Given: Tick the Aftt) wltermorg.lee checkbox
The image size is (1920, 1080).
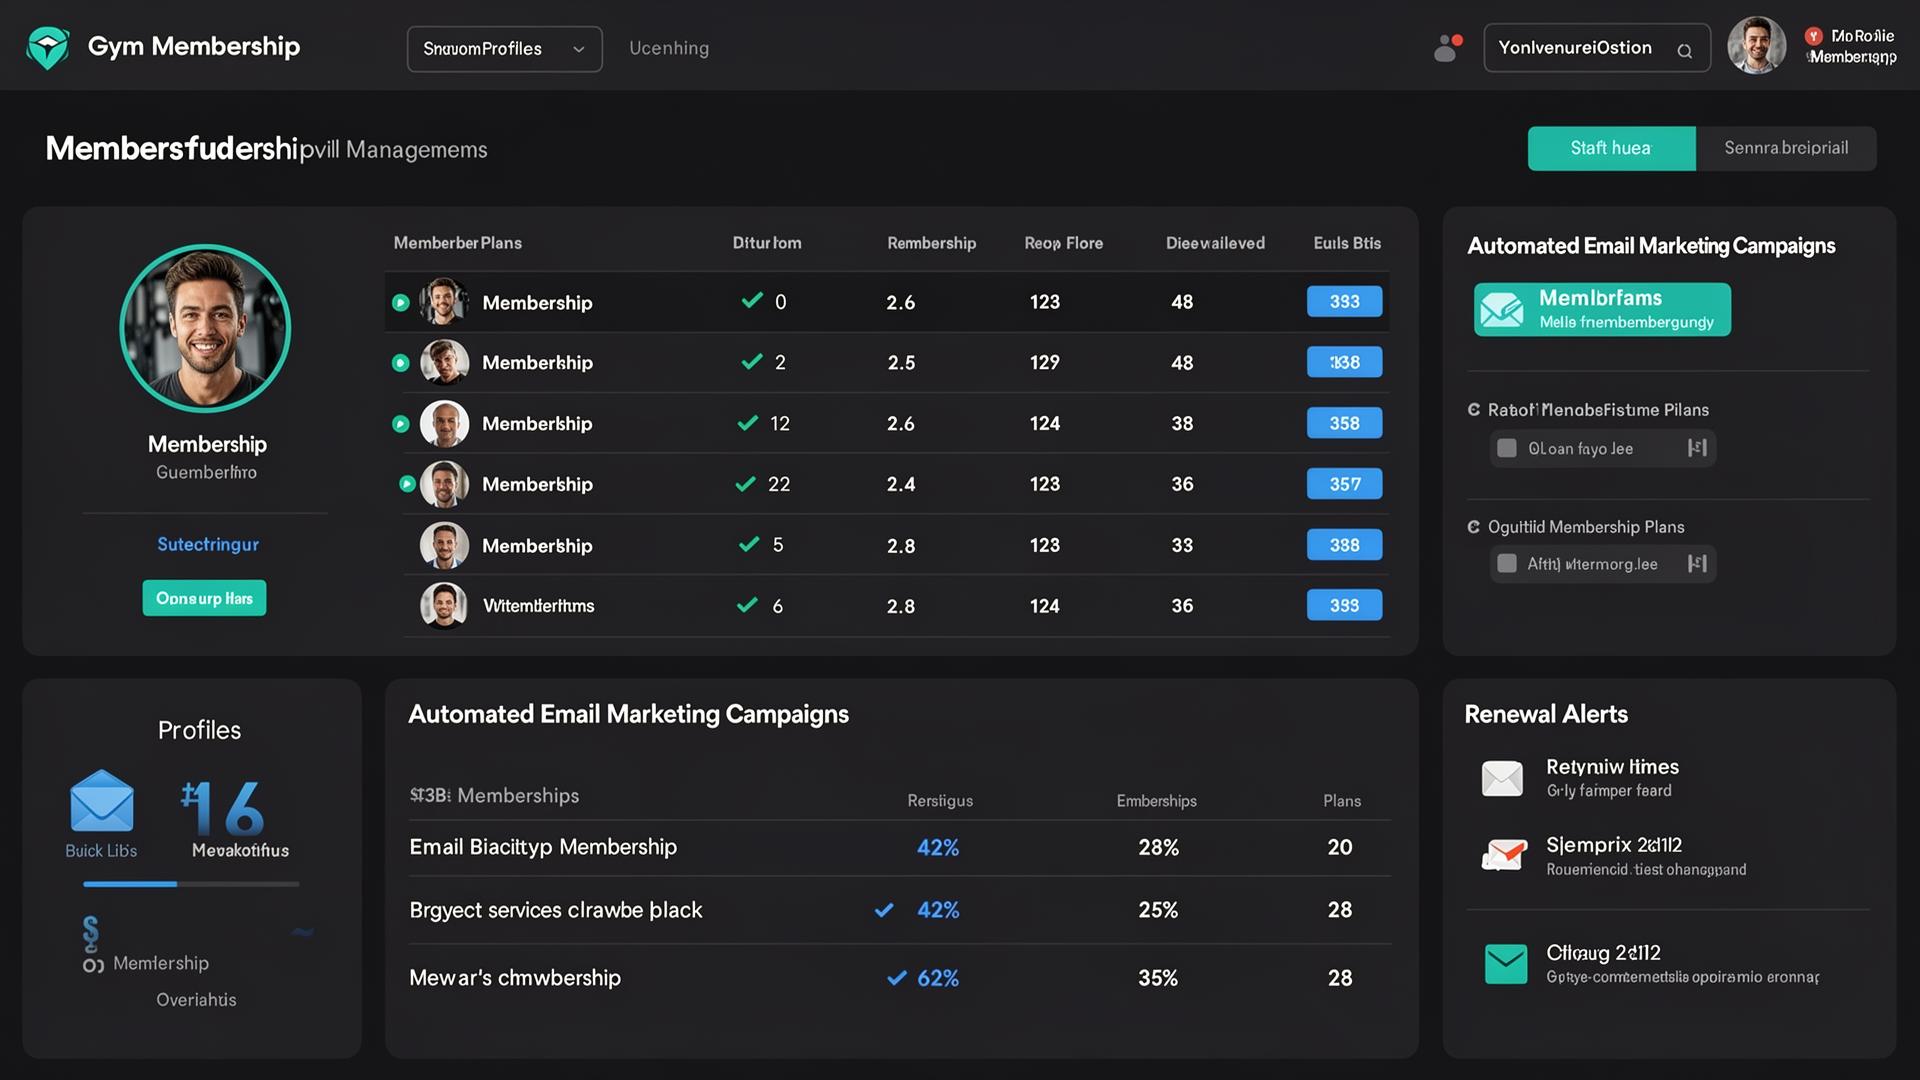Looking at the screenshot, I should [1507, 564].
